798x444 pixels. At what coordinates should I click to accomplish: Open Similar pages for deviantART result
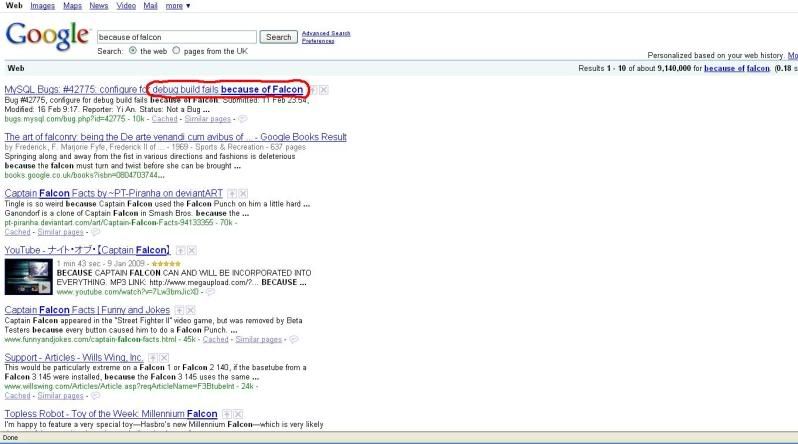(61, 232)
